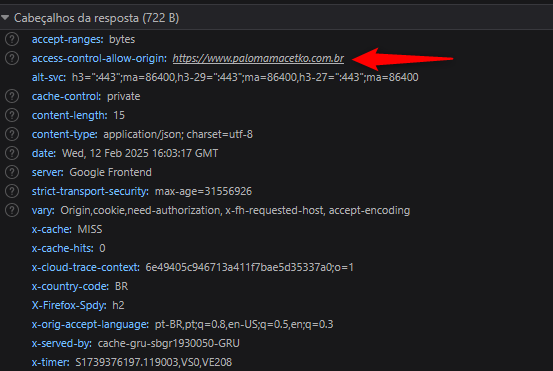This screenshot has width=553, height=371.
Task: Select the 'Google Frontend' value
Action: (110, 173)
